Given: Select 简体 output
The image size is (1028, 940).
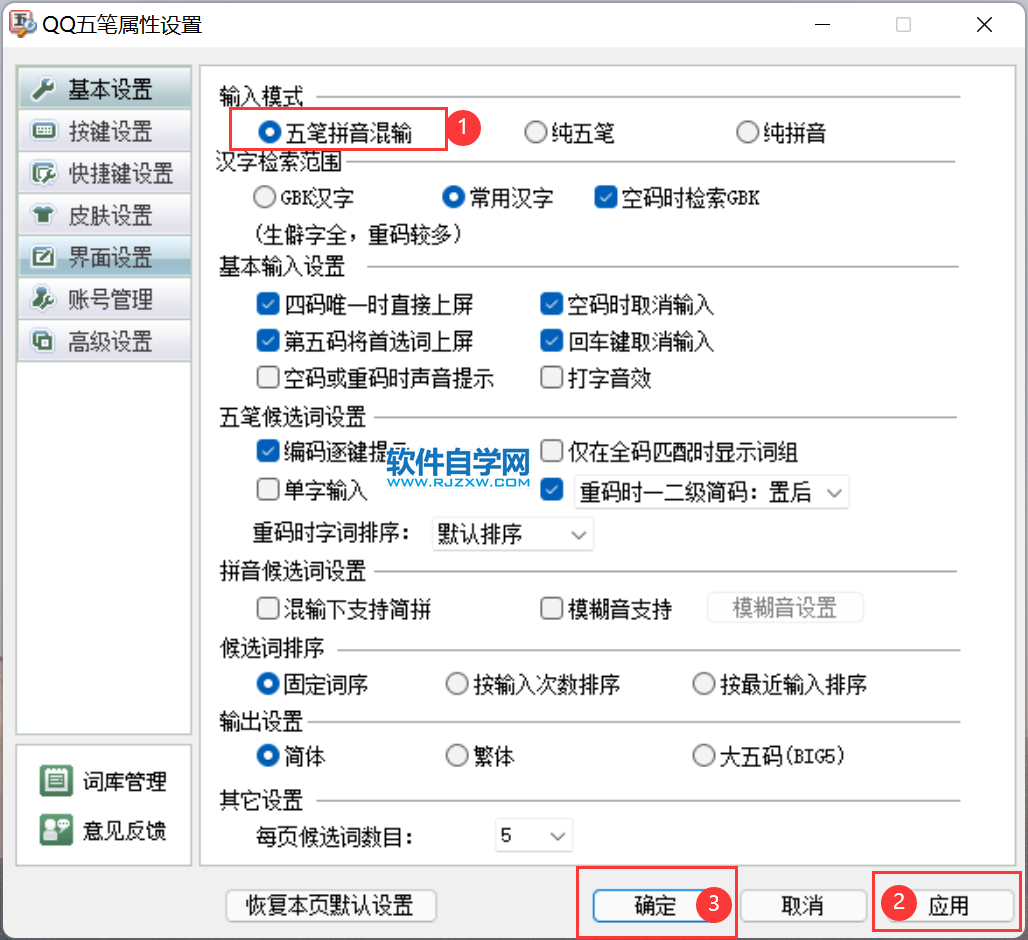Looking at the screenshot, I should [x=268, y=756].
